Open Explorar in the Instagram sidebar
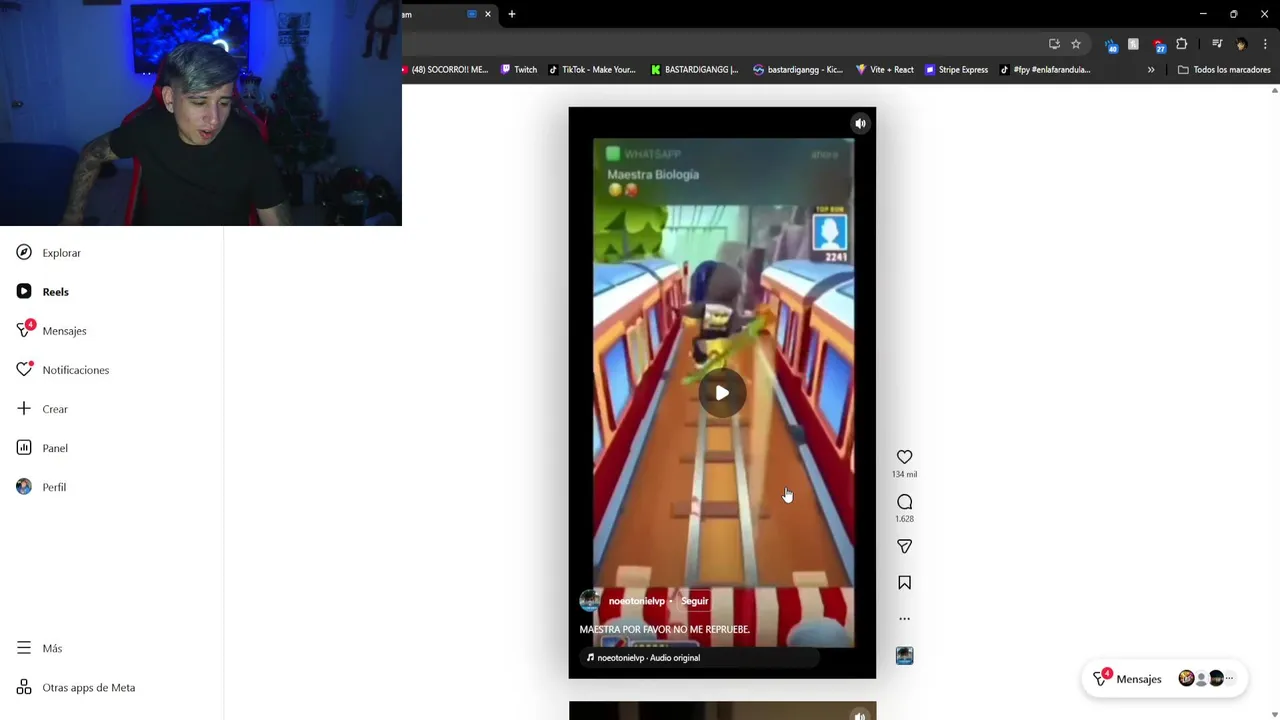Image resolution: width=1280 pixels, height=720 pixels. tap(49, 253)
